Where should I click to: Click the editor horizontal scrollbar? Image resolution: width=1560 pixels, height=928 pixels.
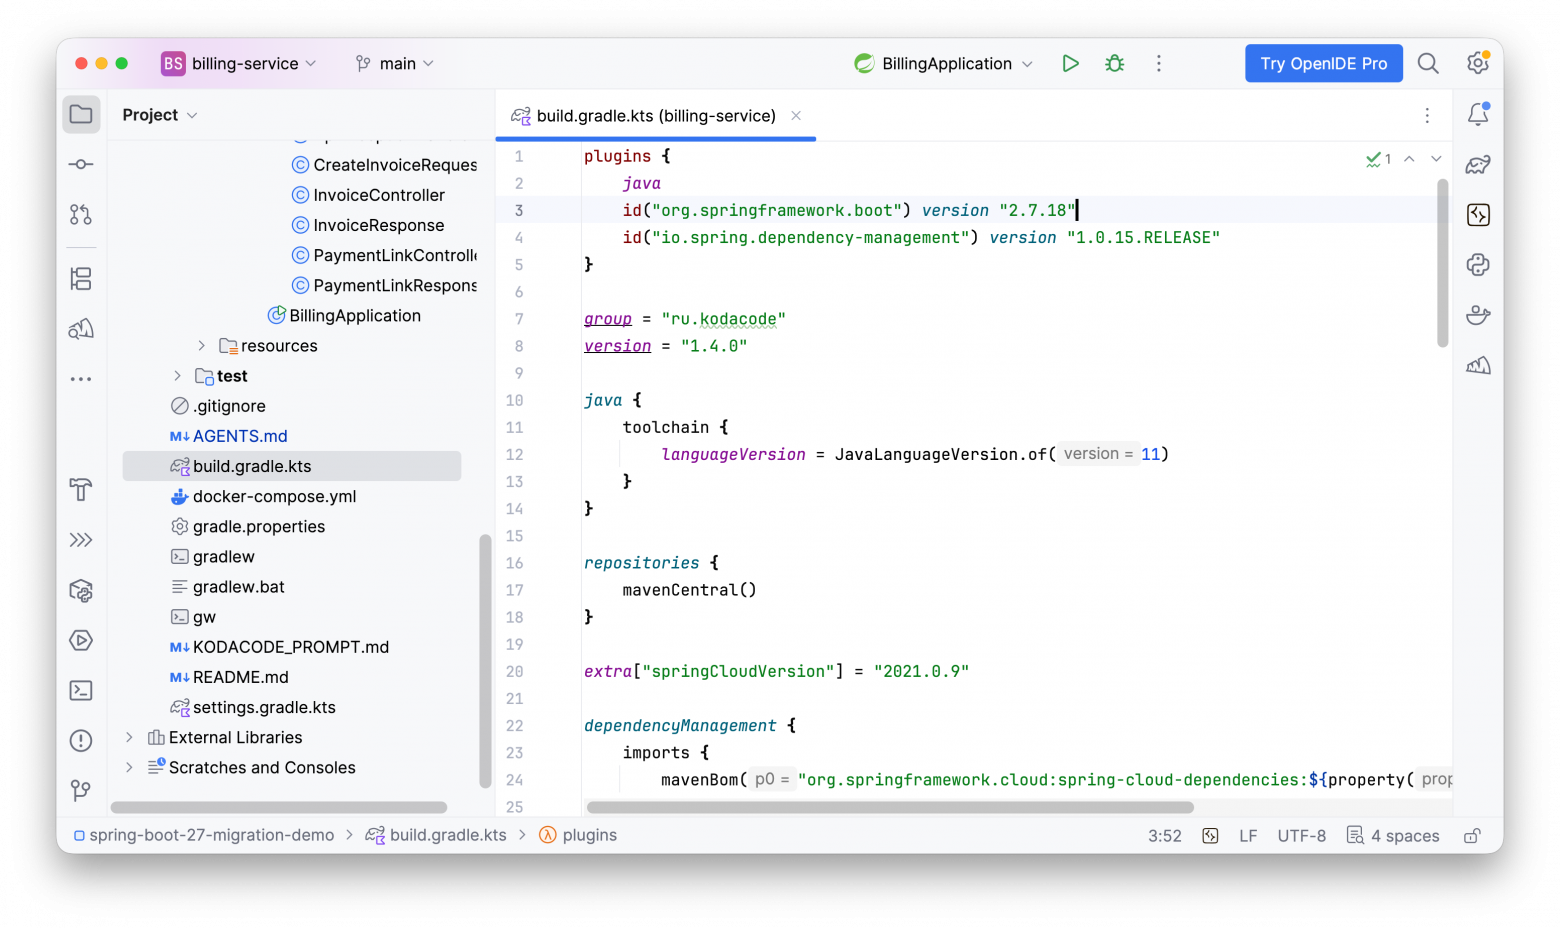(890, 807)
